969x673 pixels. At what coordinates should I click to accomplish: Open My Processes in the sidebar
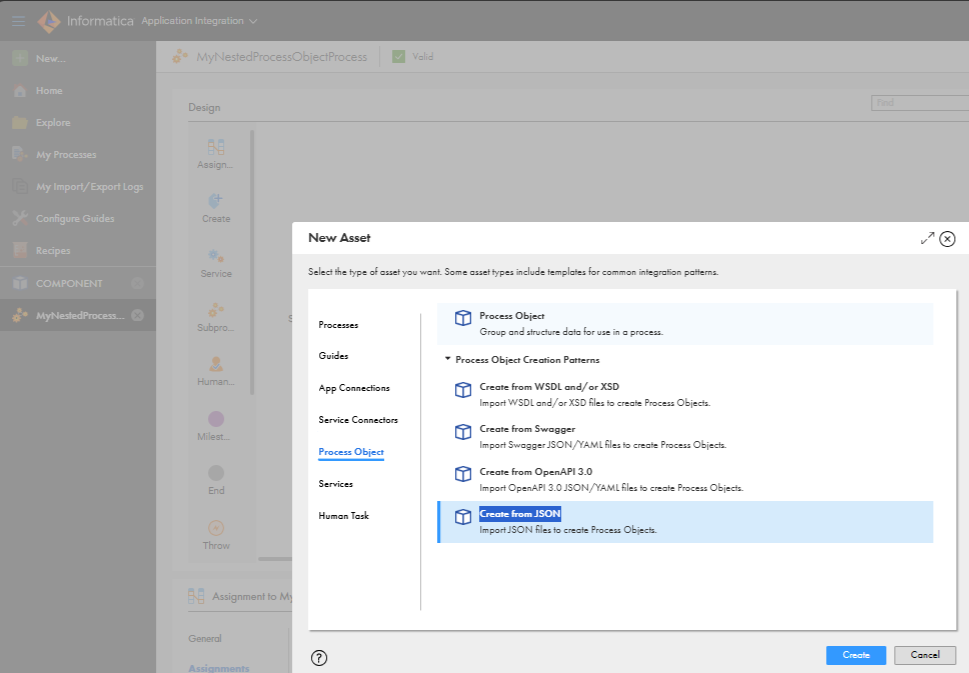(x=66, y=154)
